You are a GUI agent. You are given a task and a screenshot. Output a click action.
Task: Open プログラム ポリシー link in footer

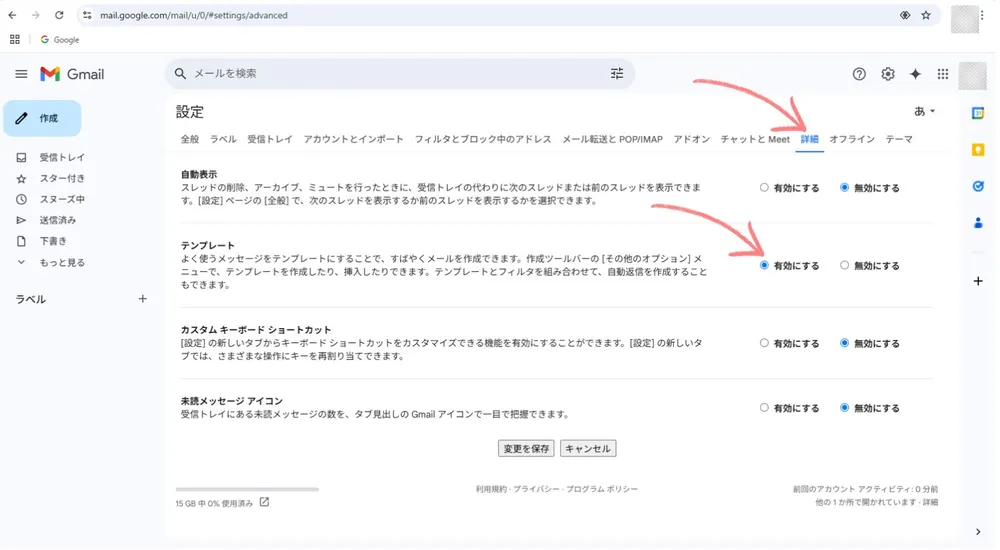pyautogui.click(x=602, y=489)
